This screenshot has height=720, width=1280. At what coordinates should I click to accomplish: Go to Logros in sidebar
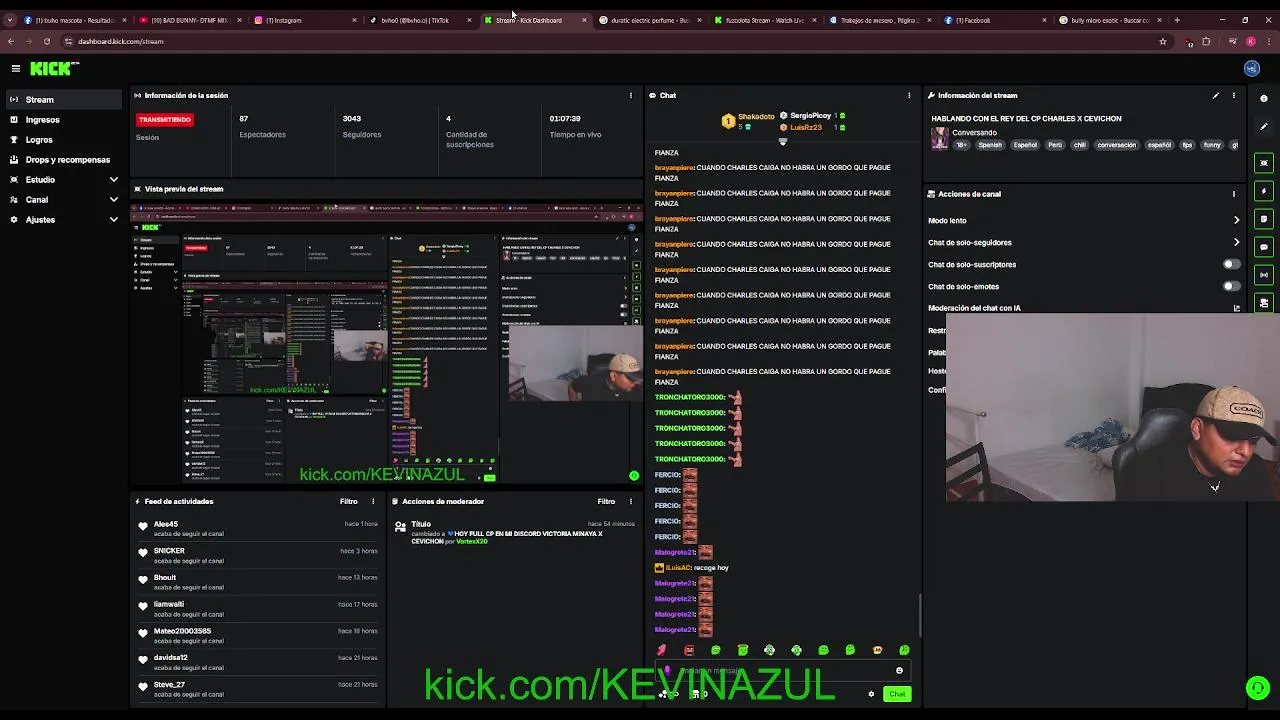[65, 140]
